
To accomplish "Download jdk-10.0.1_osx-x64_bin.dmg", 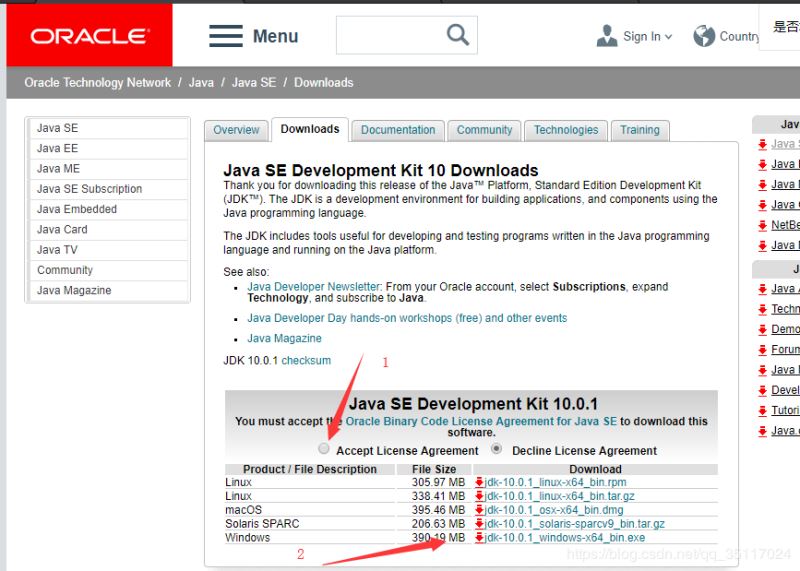I will pyautogui.click(x=554, y=510).
